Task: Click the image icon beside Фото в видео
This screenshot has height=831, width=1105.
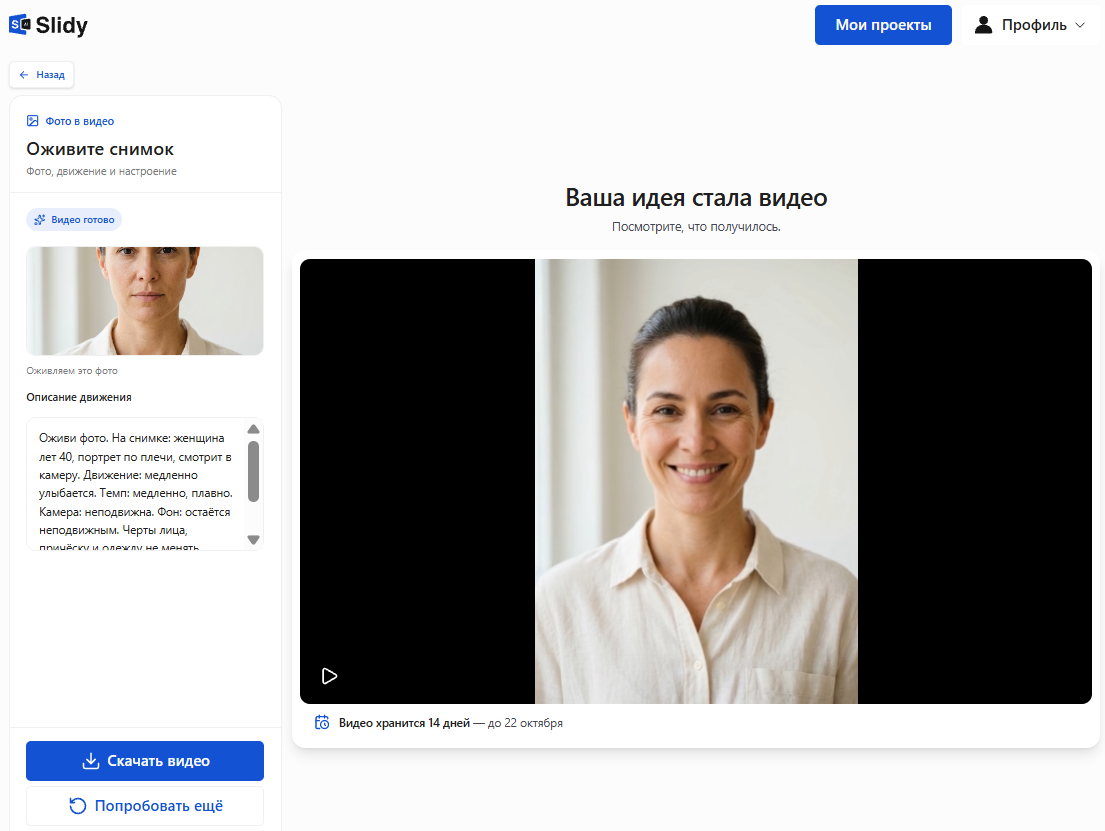Action: click(32, 121)
